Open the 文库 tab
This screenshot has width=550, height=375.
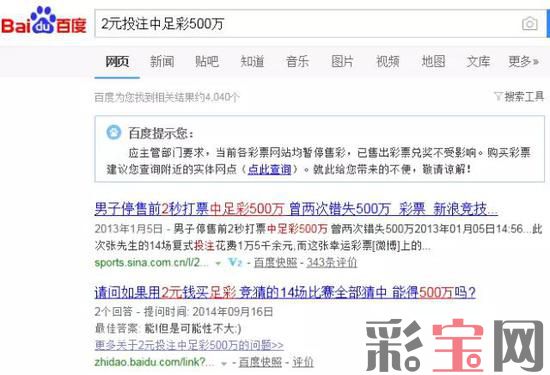478,62
